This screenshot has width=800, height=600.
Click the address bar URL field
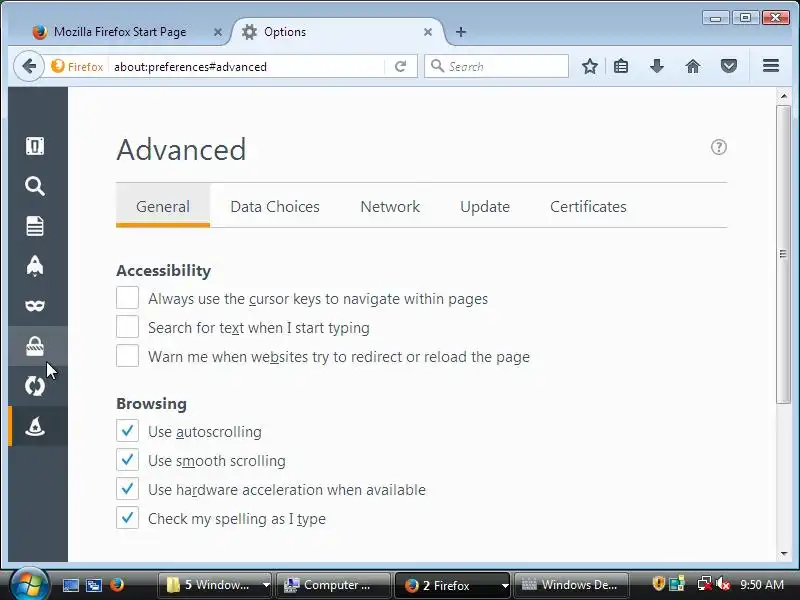[x=247, y=67]
